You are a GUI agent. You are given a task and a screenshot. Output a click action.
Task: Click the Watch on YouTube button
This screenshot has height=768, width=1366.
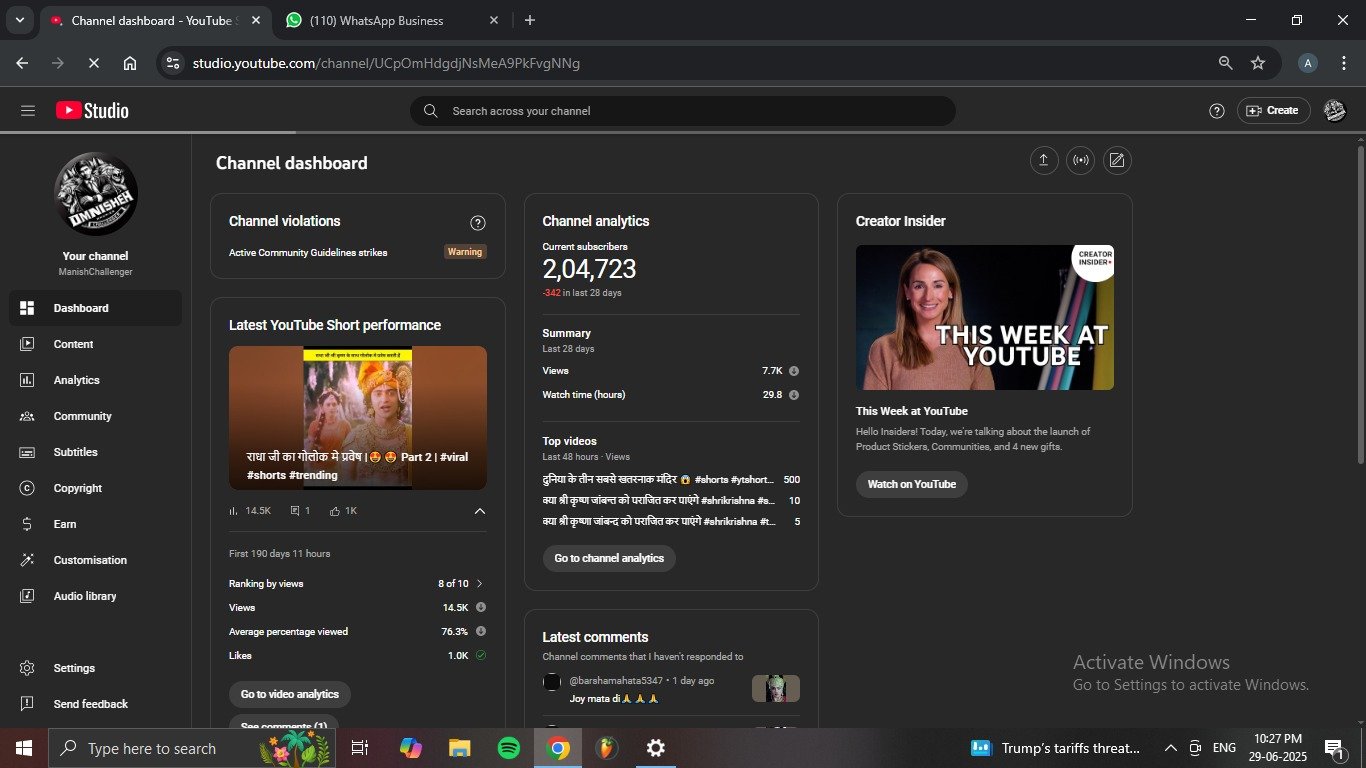[x=912, y=484]
